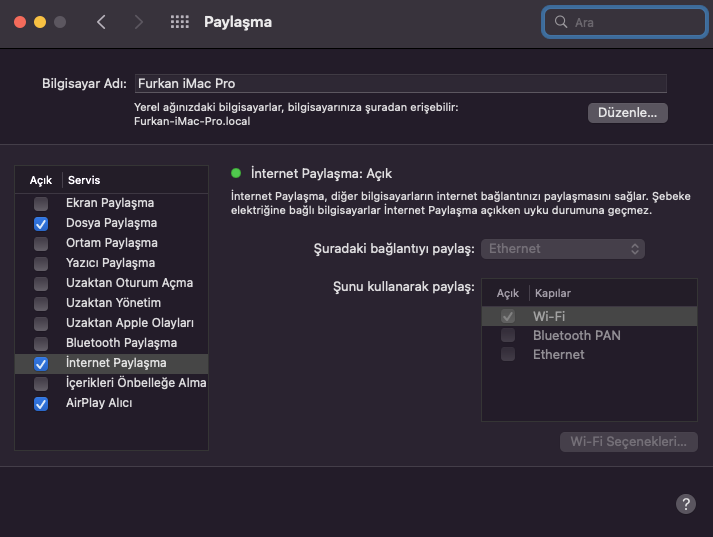Select Uzaktan Yönetim service row

click(x=113, y=303)
